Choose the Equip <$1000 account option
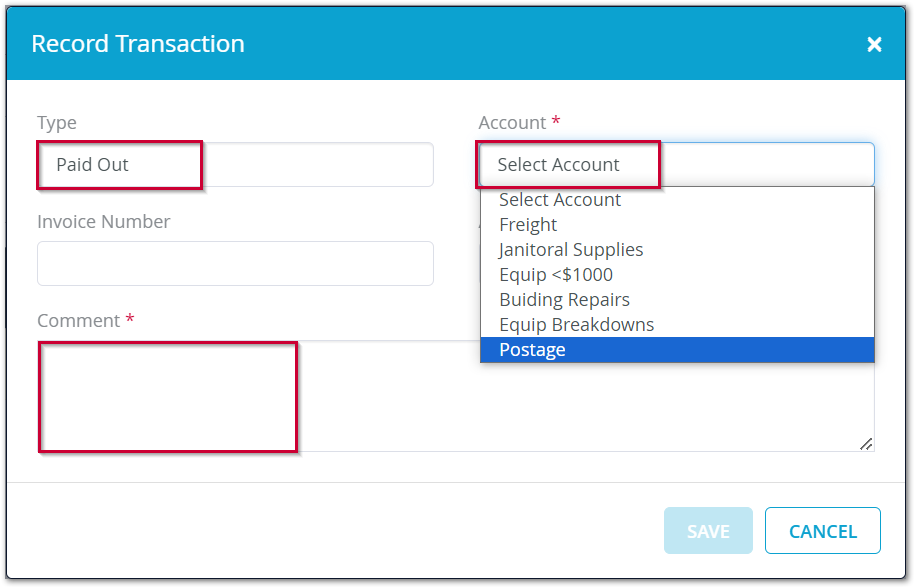This screenshot has width=915, height=588. pos(556,275)
